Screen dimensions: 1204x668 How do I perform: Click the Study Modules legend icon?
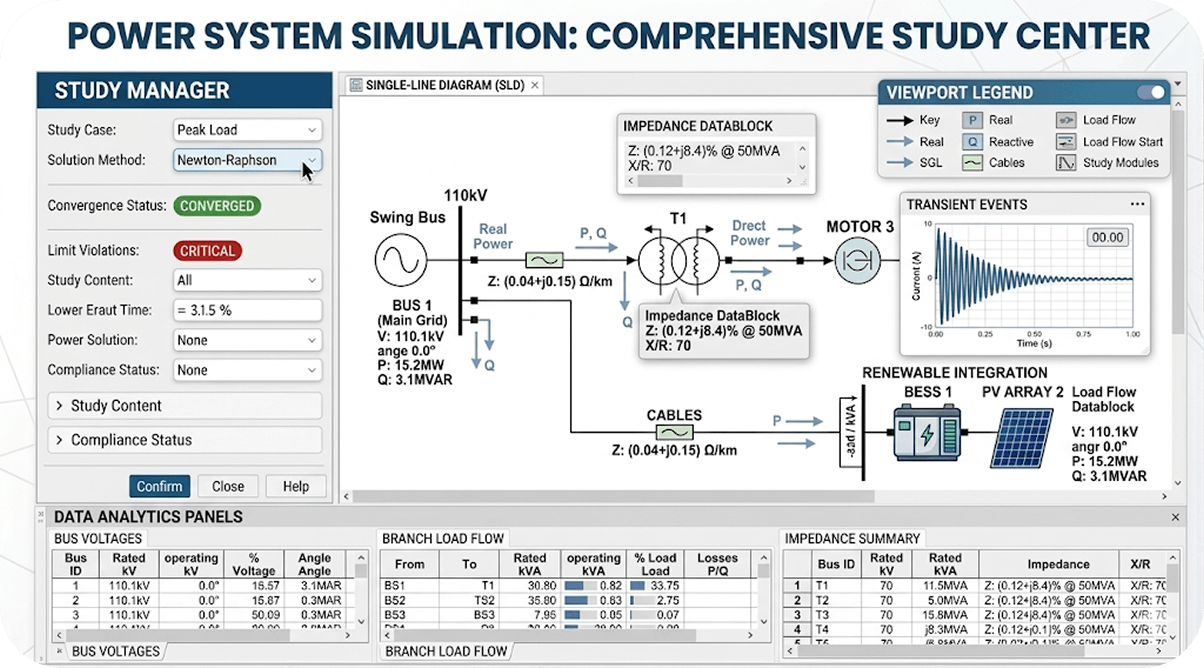point(1066,163)
